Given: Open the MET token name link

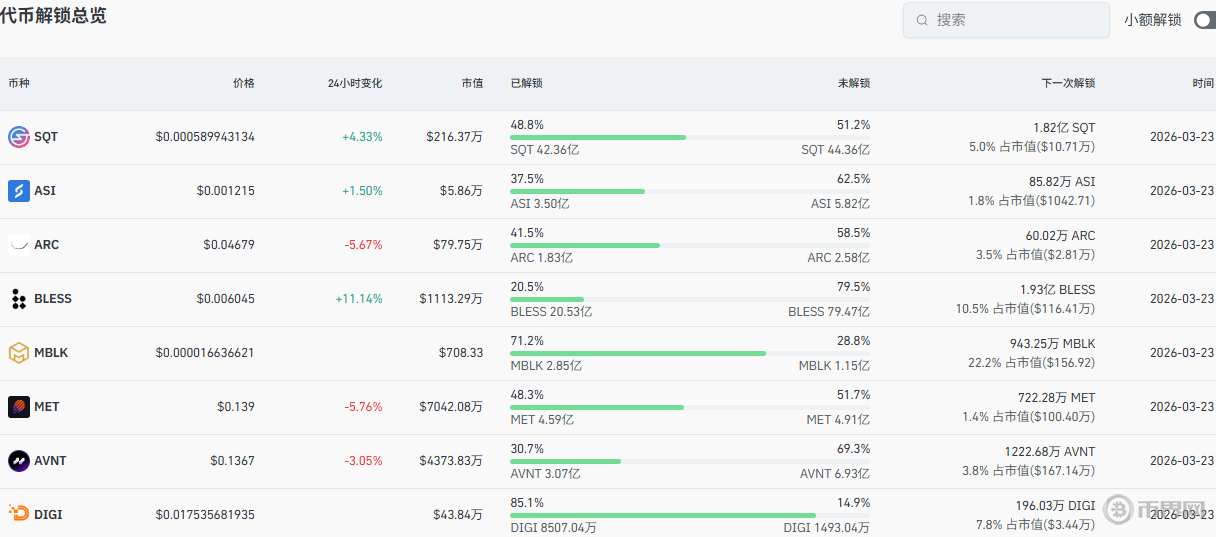Looking at the screenshot, I should pos(47,407).
